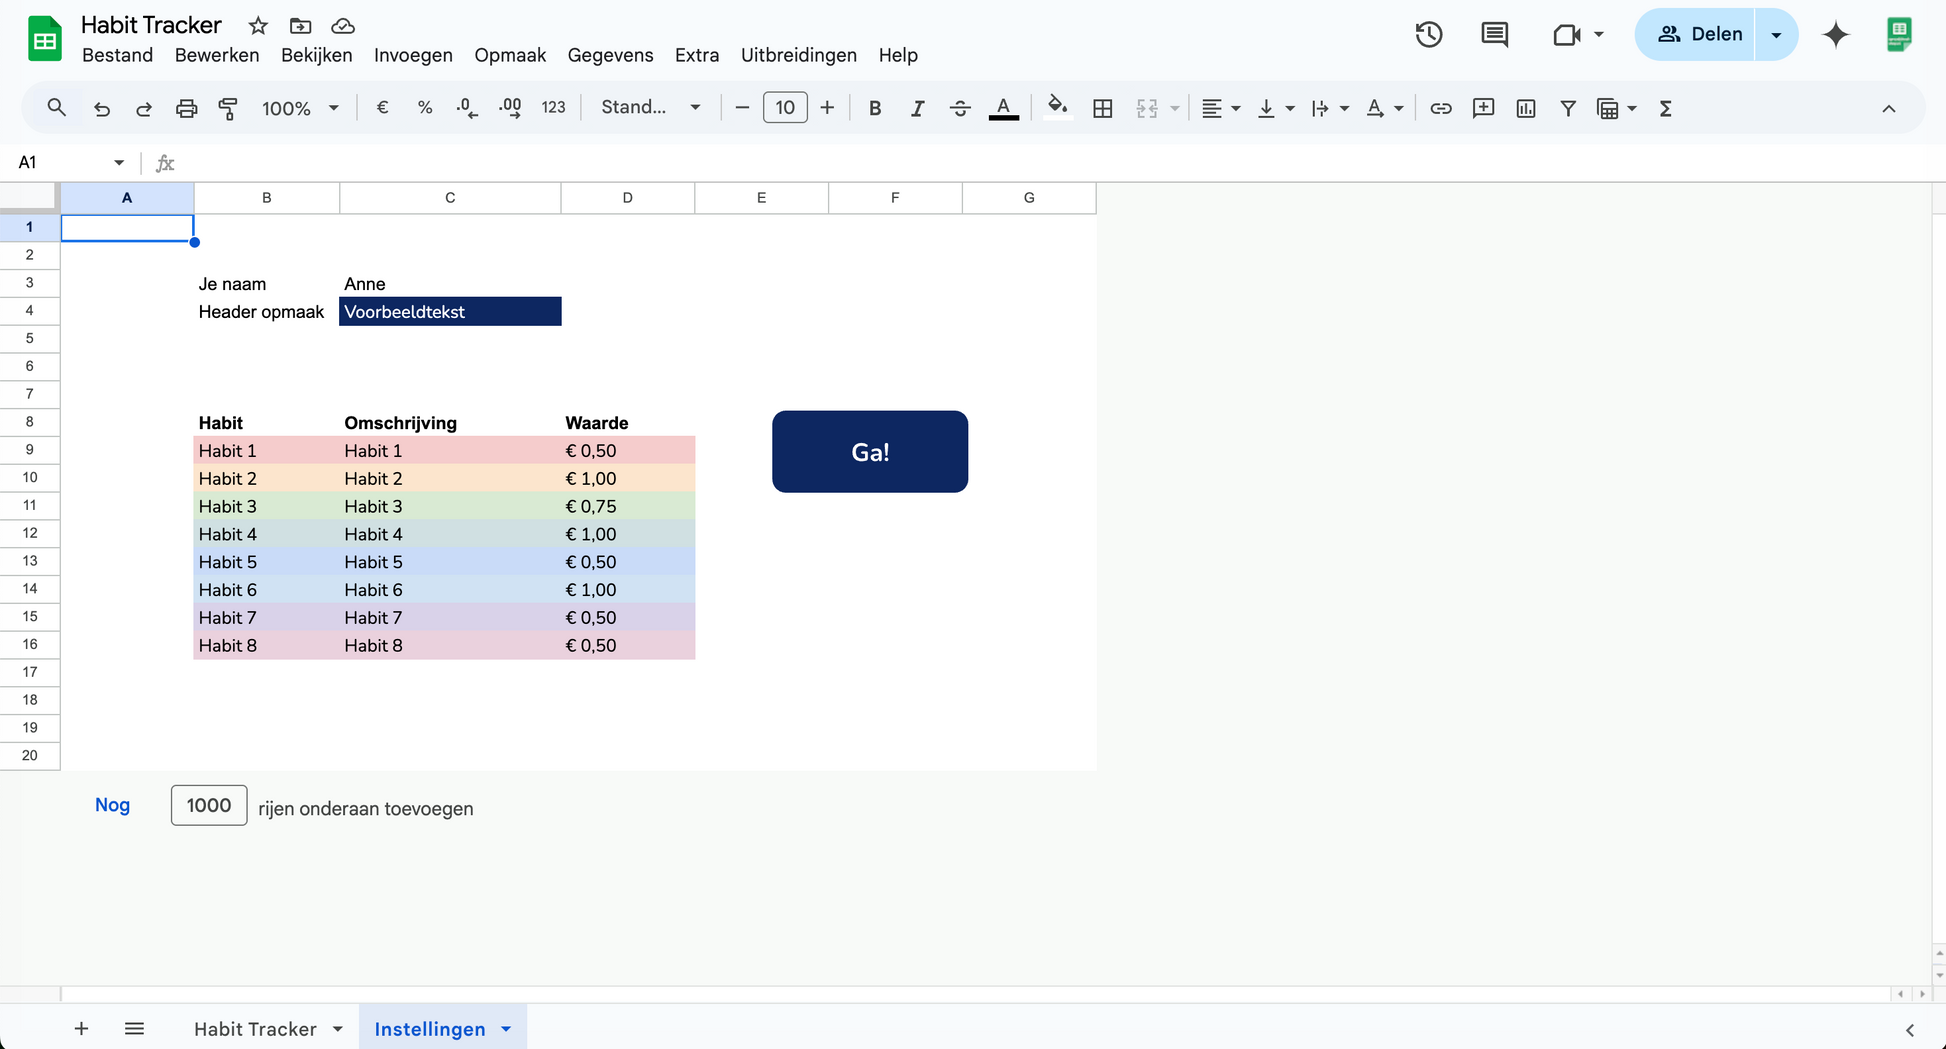Star the Habit Tracker document
This screenshot has height=1049, width=1946.
(258, 25)
